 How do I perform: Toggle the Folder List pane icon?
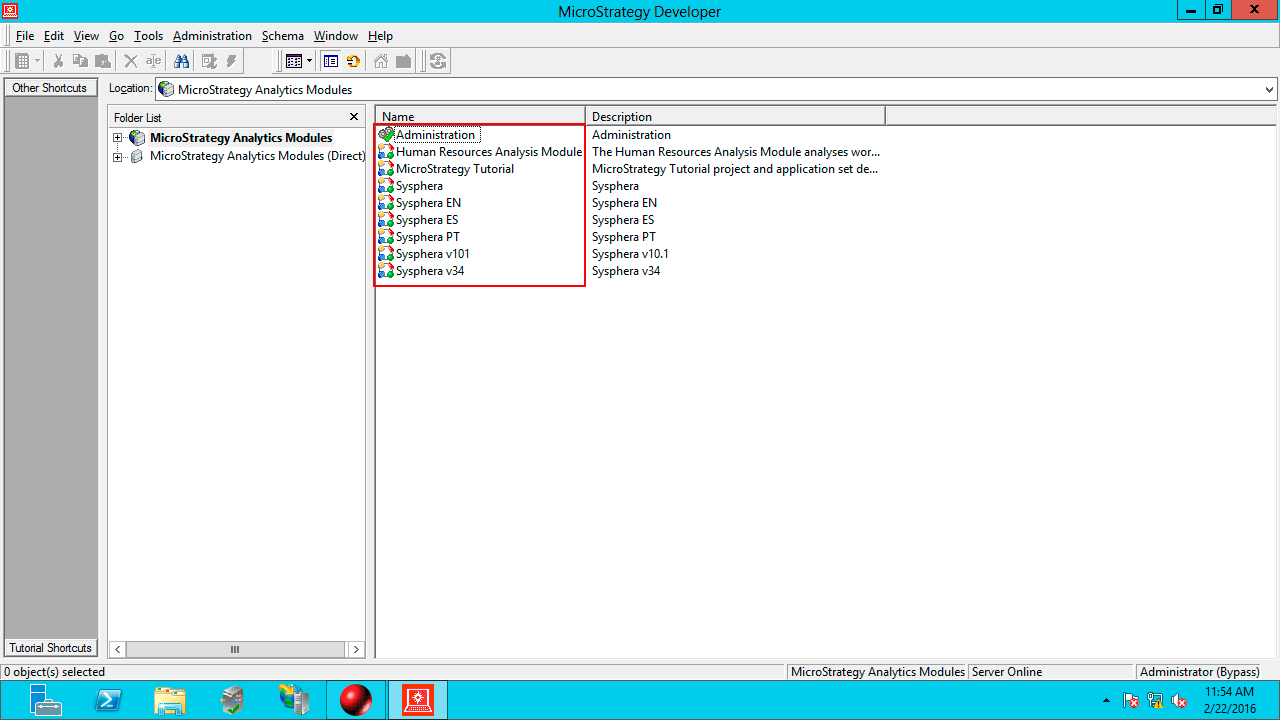(331, 61)
